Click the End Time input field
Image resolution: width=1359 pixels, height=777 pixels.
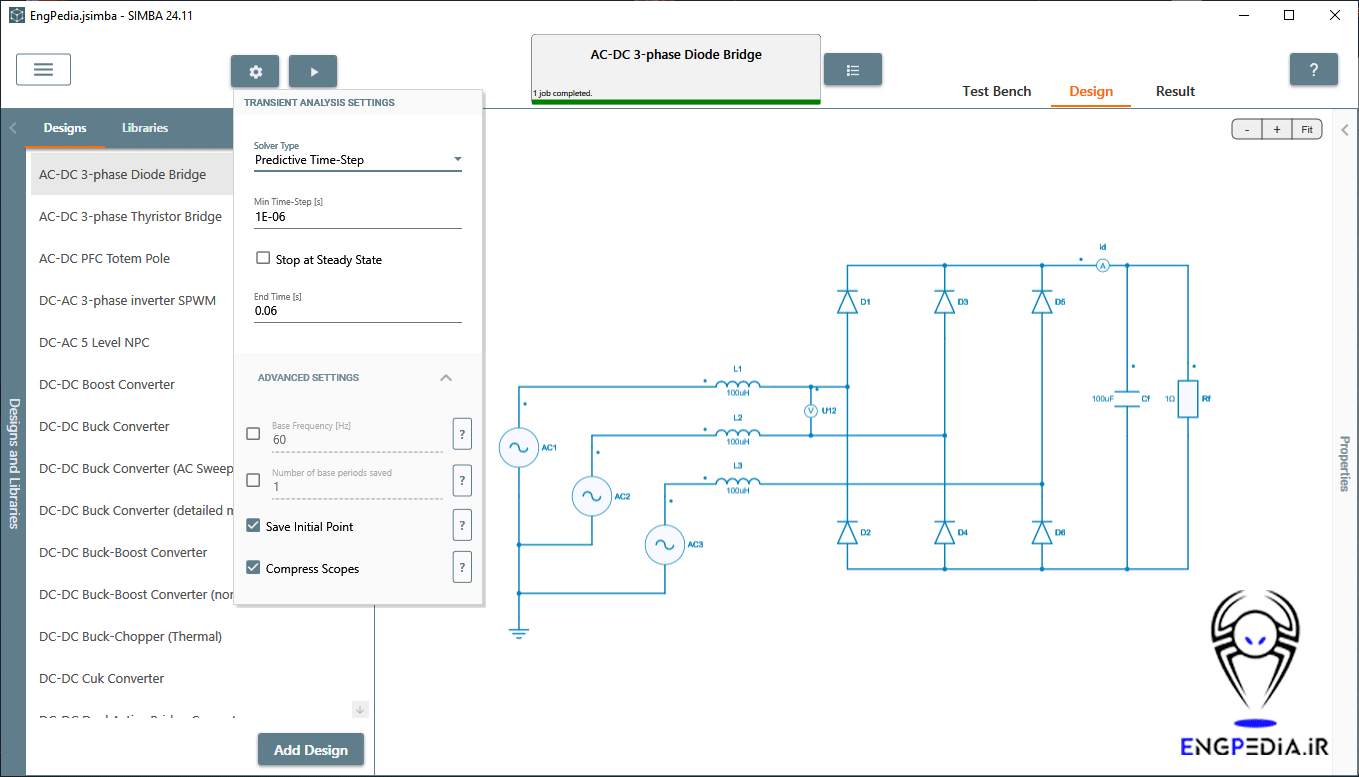coord(357,311)
